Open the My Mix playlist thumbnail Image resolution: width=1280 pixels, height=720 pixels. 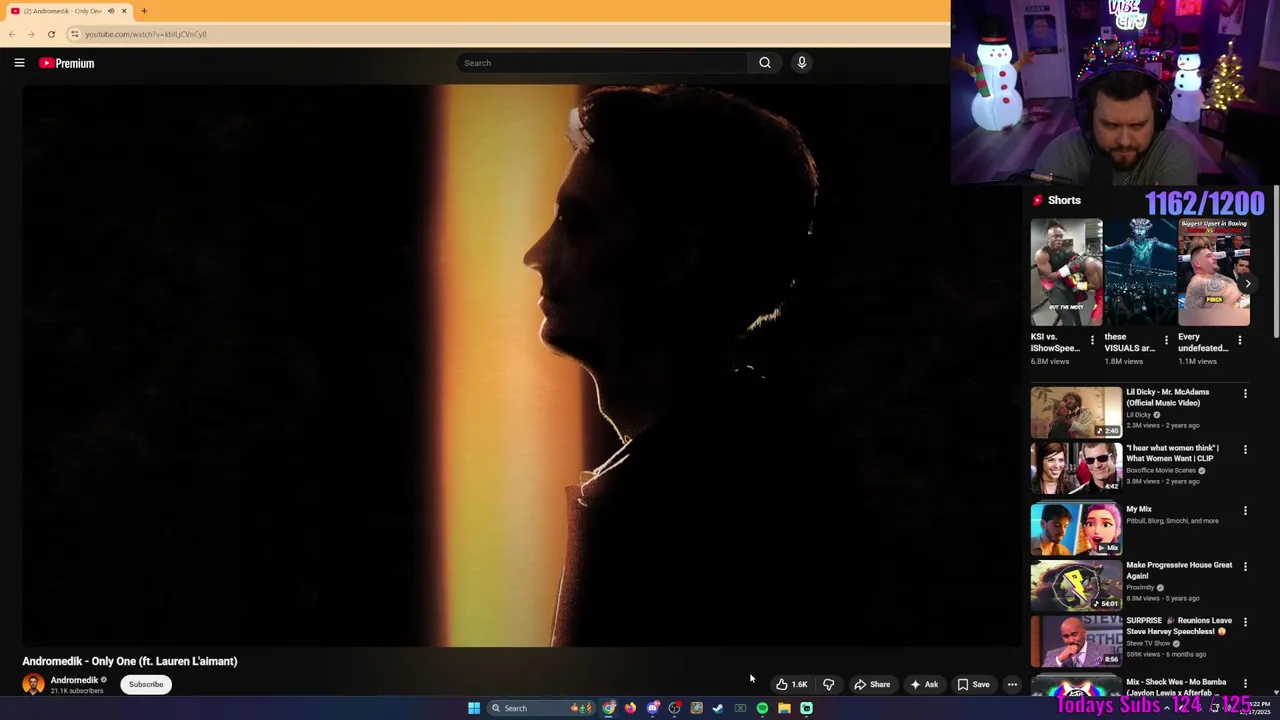point(1076,529)
